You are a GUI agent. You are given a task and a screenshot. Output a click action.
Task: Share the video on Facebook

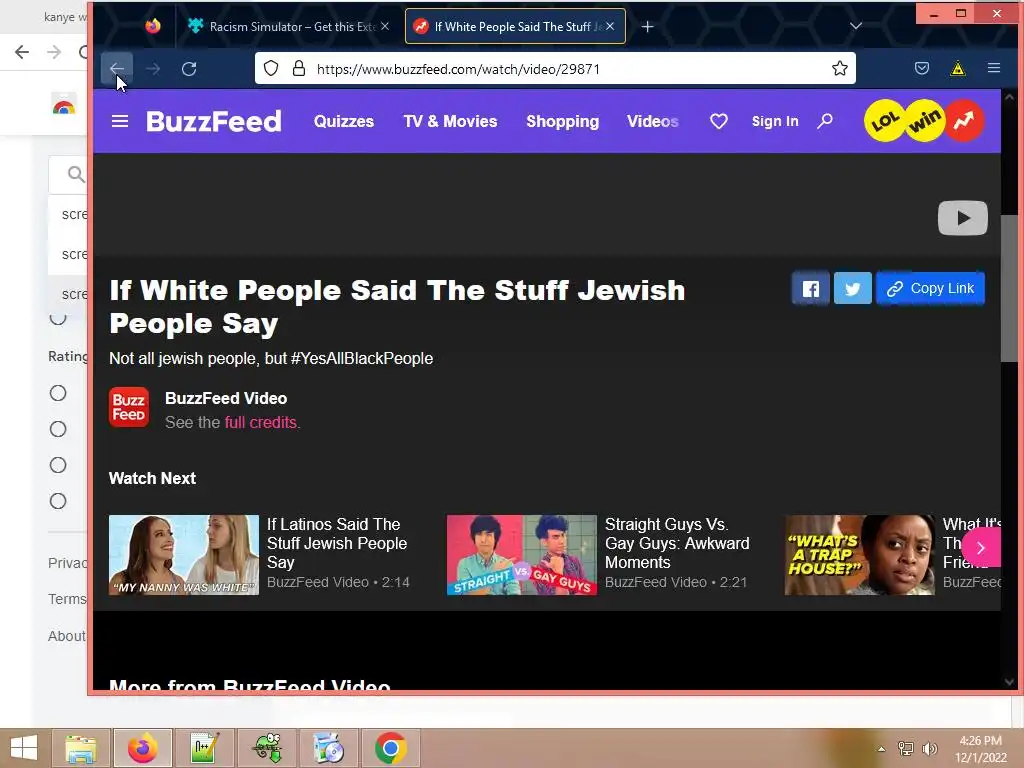[810, 289]
